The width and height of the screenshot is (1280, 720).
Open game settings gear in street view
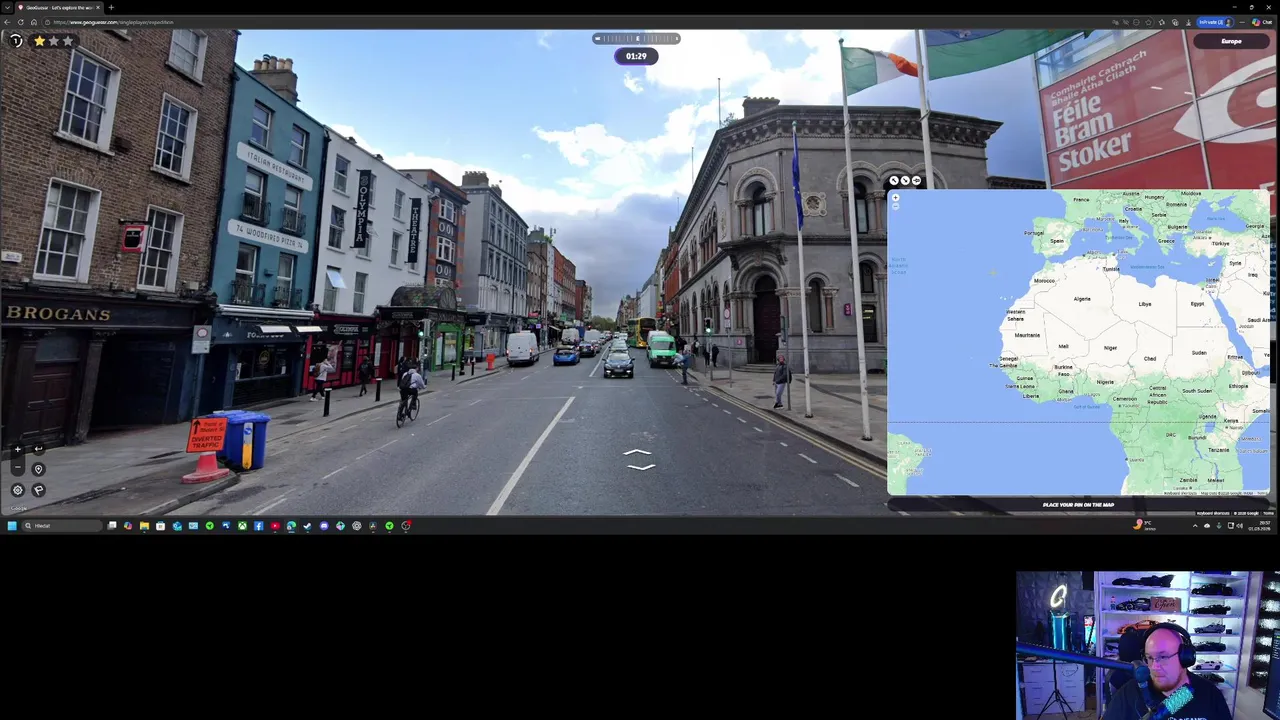click(x=18, y=490)
